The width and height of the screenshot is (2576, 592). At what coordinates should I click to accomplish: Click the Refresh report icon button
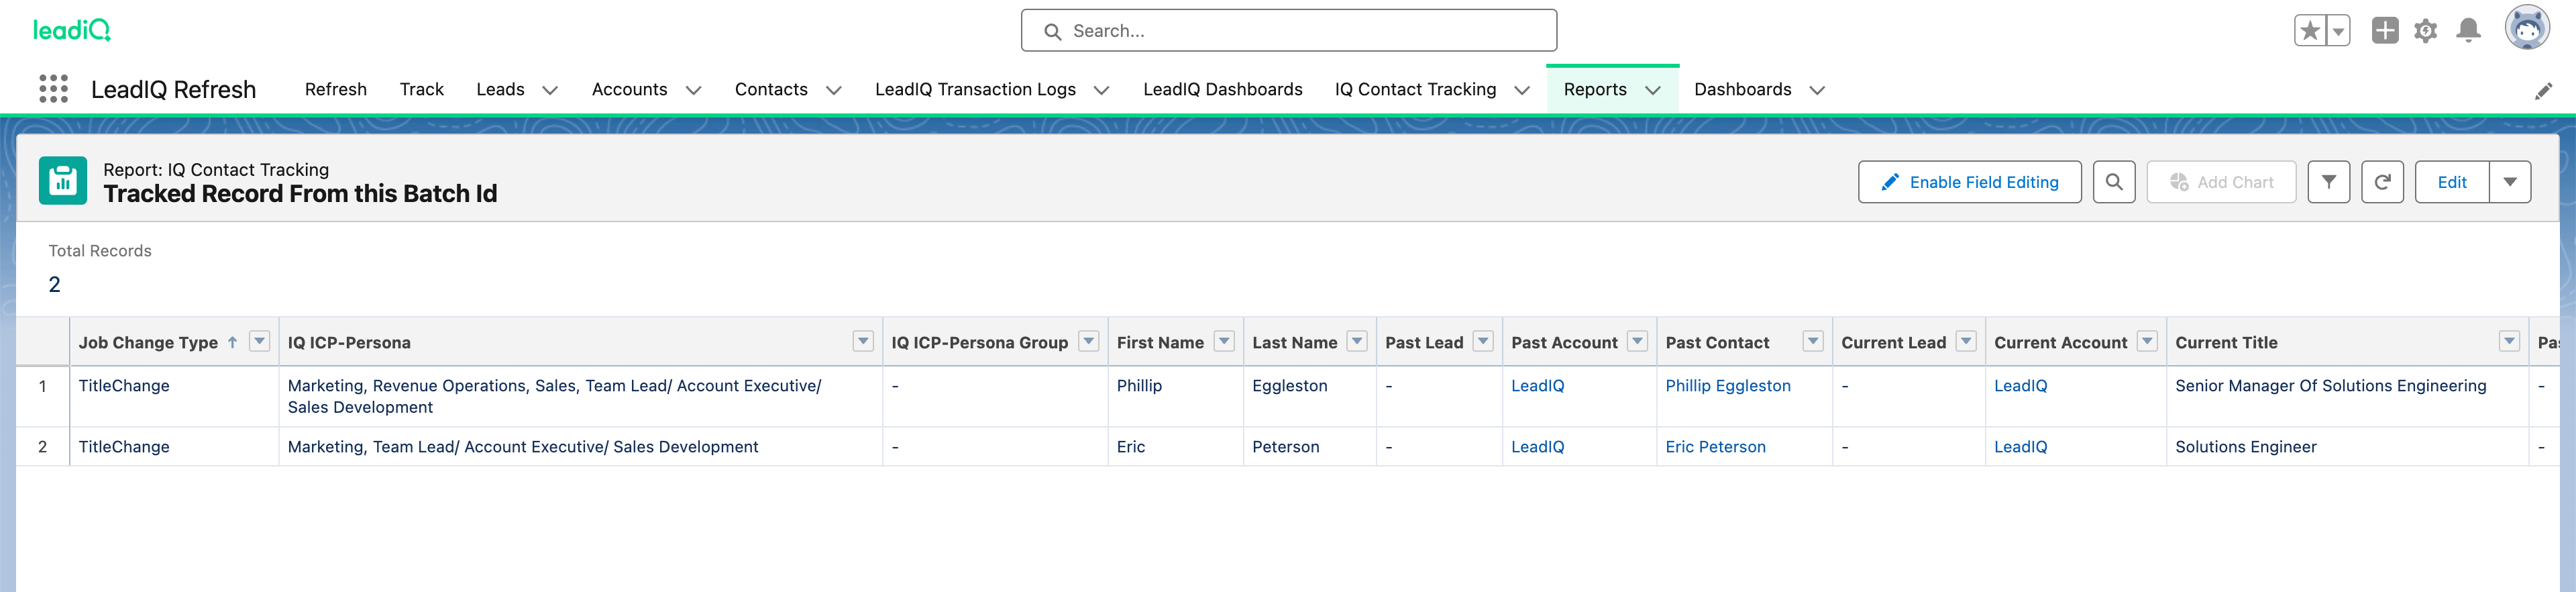2383,182
